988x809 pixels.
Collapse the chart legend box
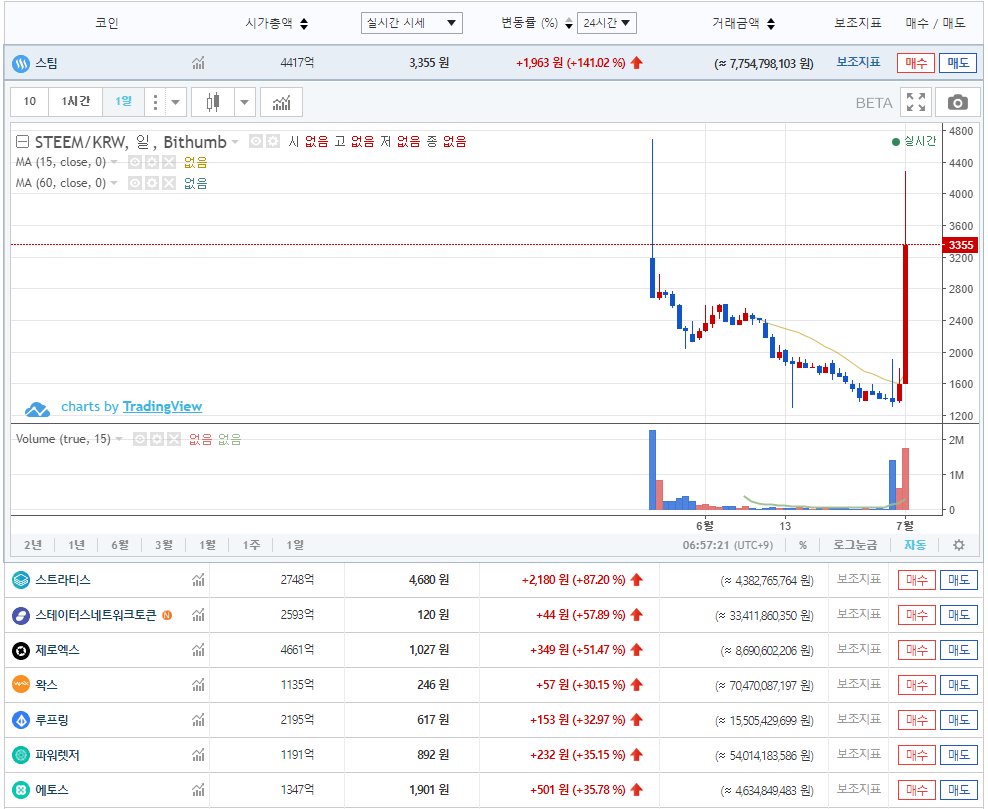pos(22,142)
